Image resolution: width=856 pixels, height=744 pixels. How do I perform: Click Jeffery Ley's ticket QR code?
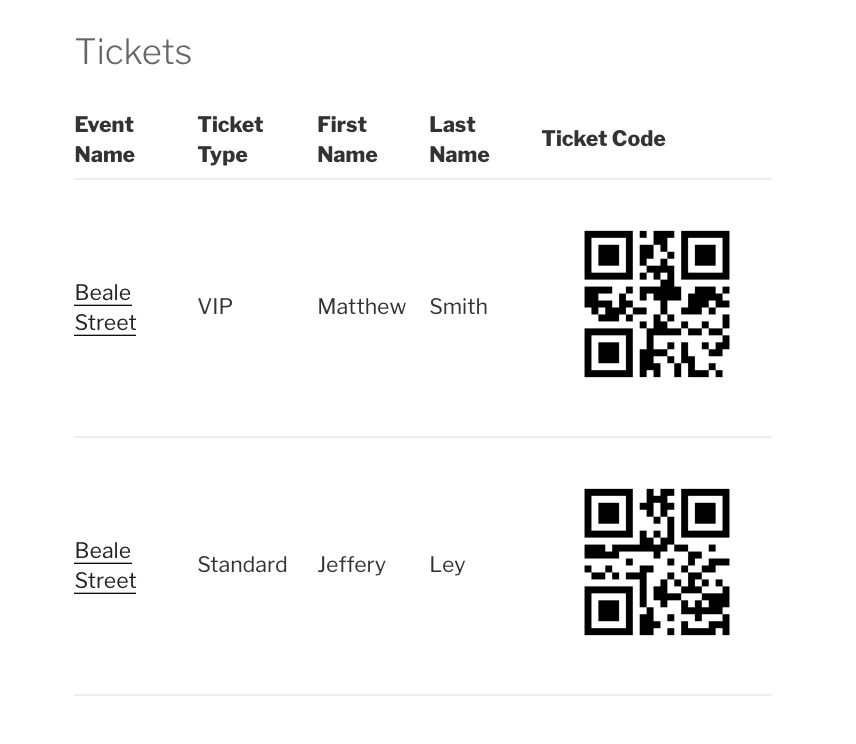657,562
